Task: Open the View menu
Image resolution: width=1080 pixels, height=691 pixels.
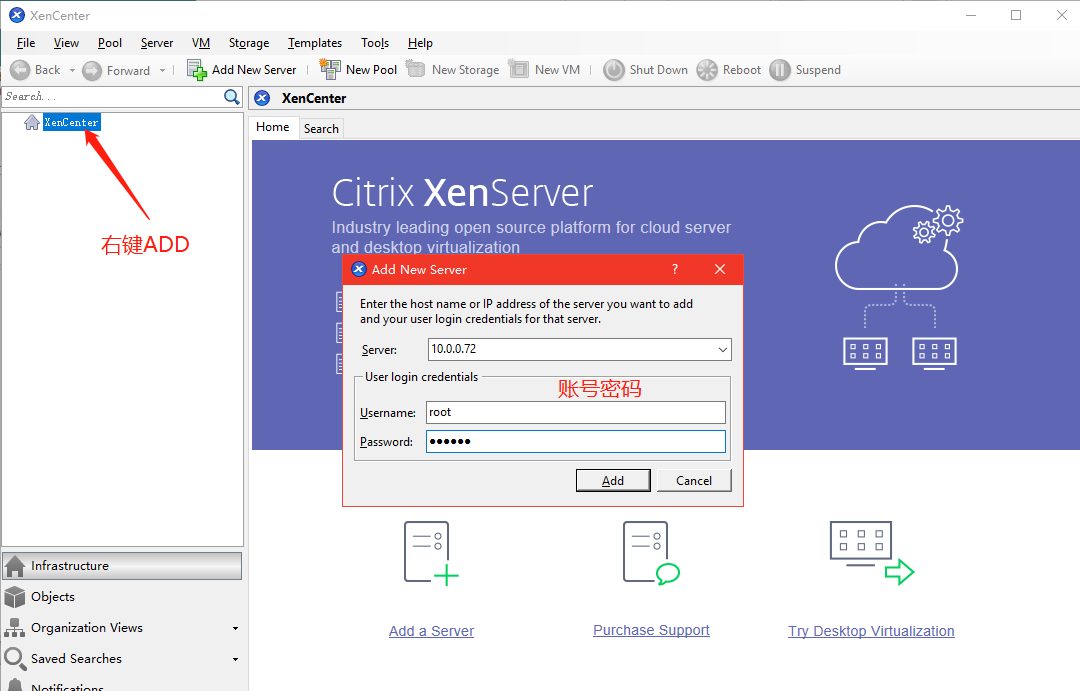Action: [x=66, y=43]
